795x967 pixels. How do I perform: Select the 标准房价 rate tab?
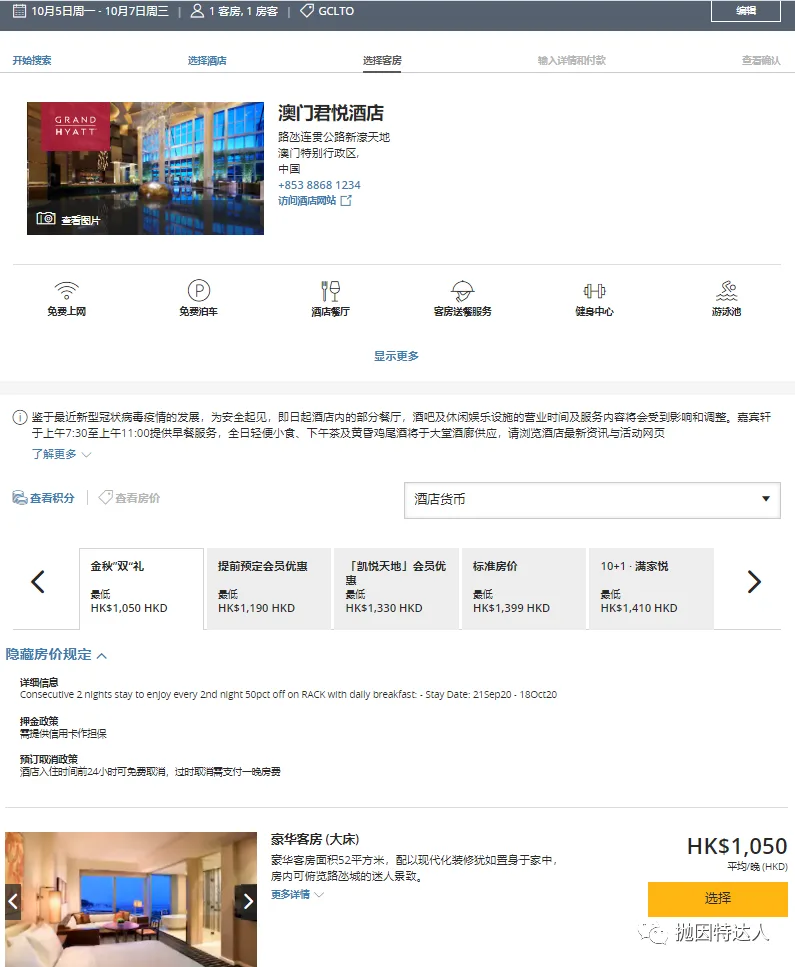click(x=524, y=588)
